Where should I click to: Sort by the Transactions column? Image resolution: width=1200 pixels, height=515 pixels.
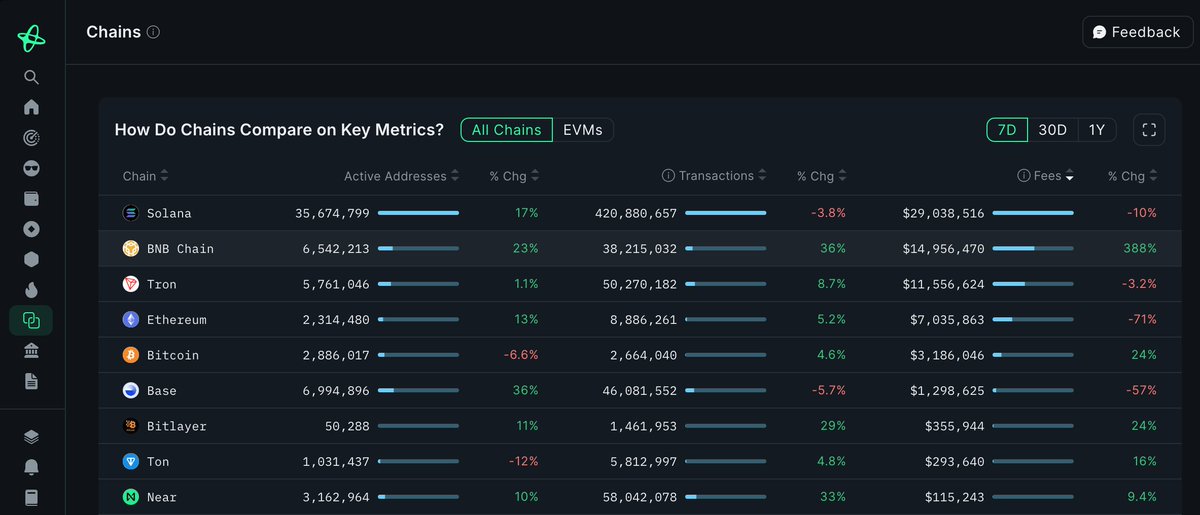pyautogui.click(x=723, y=176)
